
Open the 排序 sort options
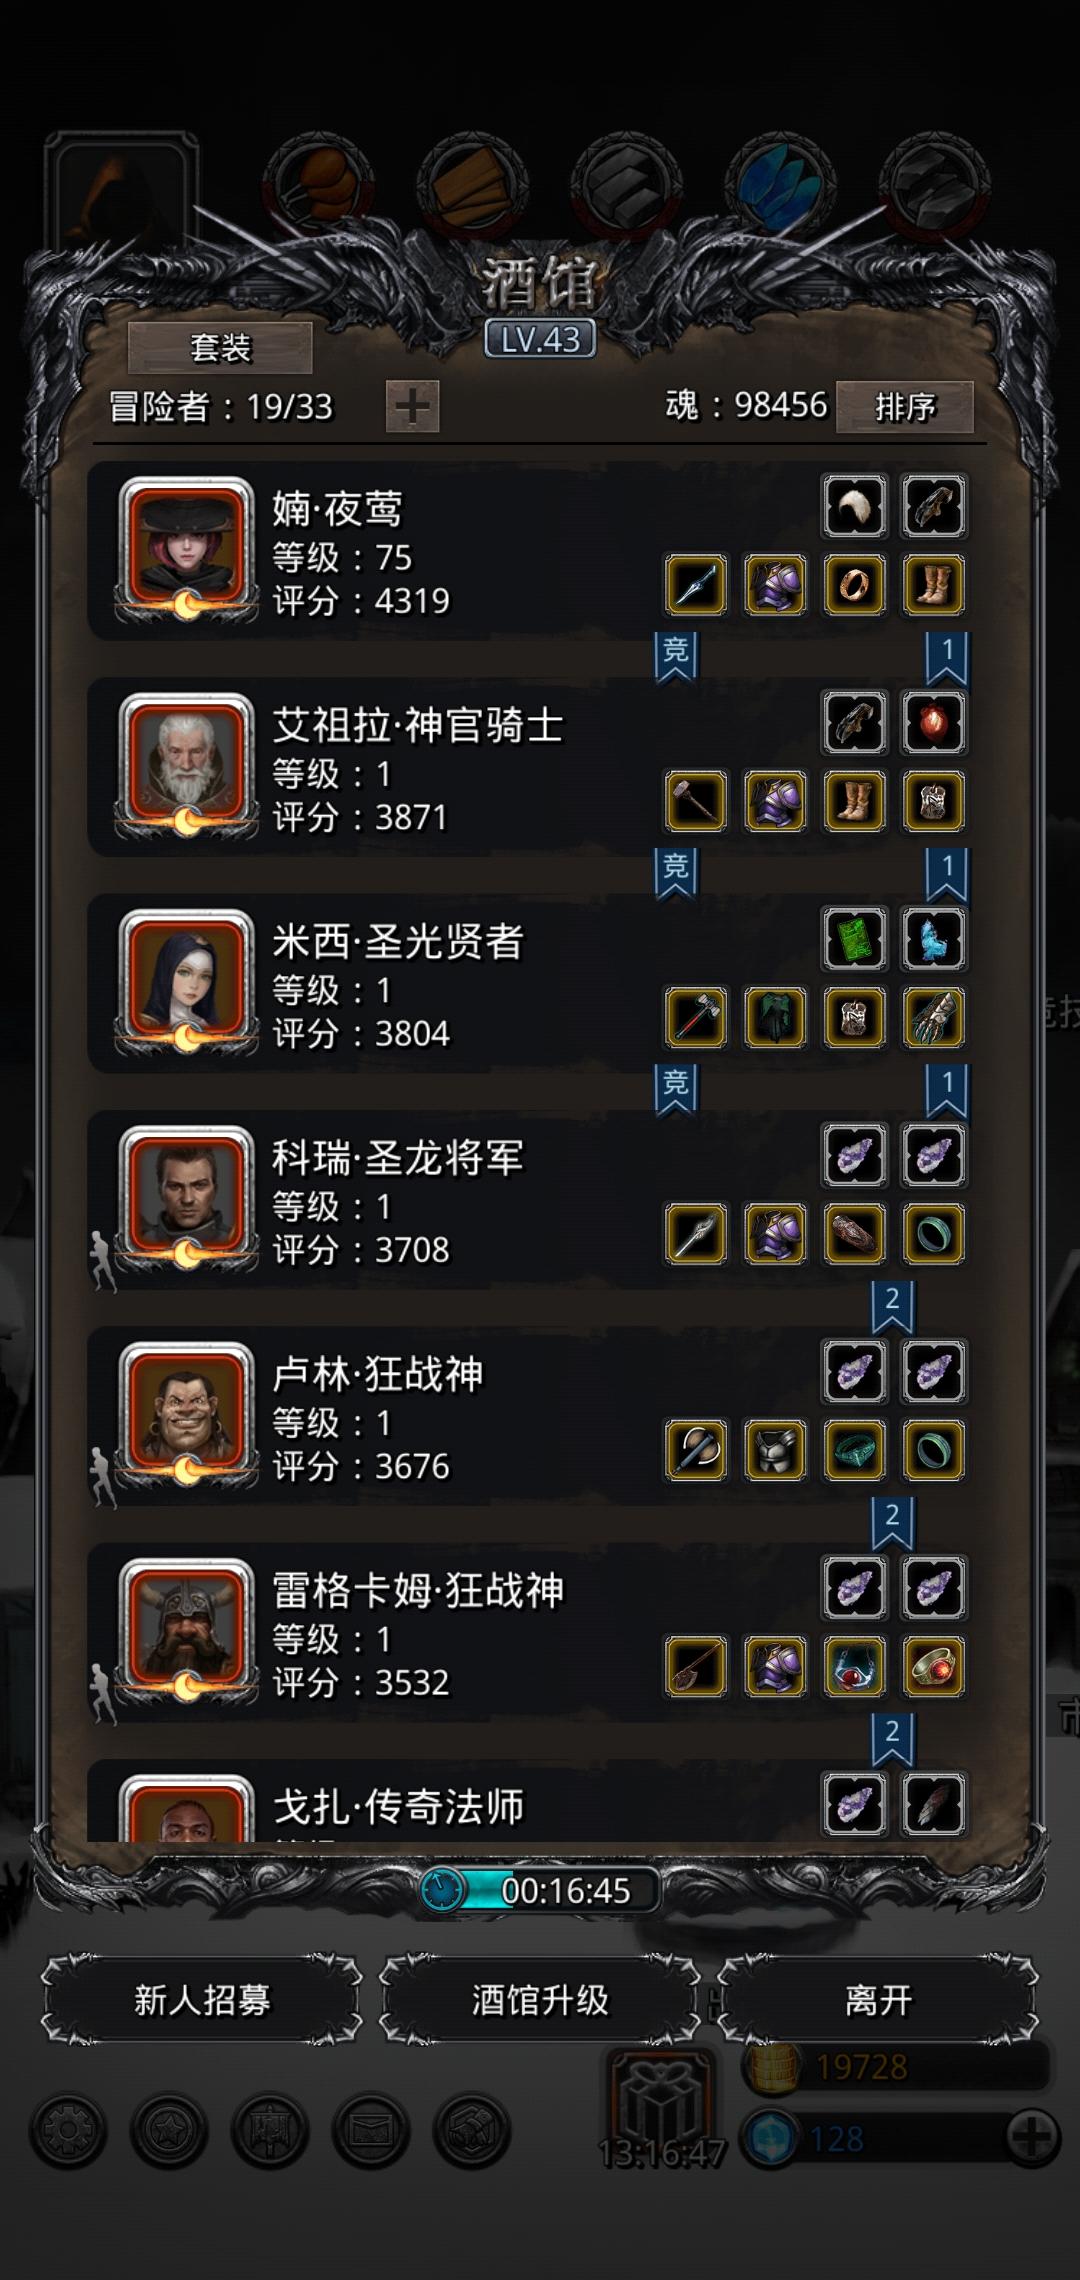(x=905, y=406)
